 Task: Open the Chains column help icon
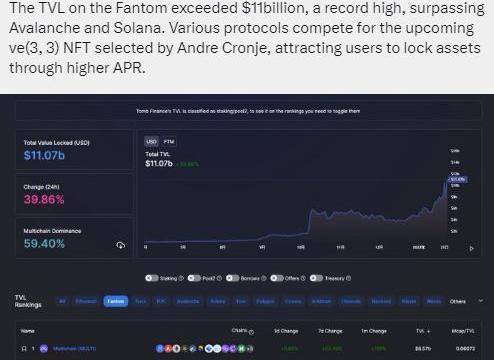pos(251,332)
